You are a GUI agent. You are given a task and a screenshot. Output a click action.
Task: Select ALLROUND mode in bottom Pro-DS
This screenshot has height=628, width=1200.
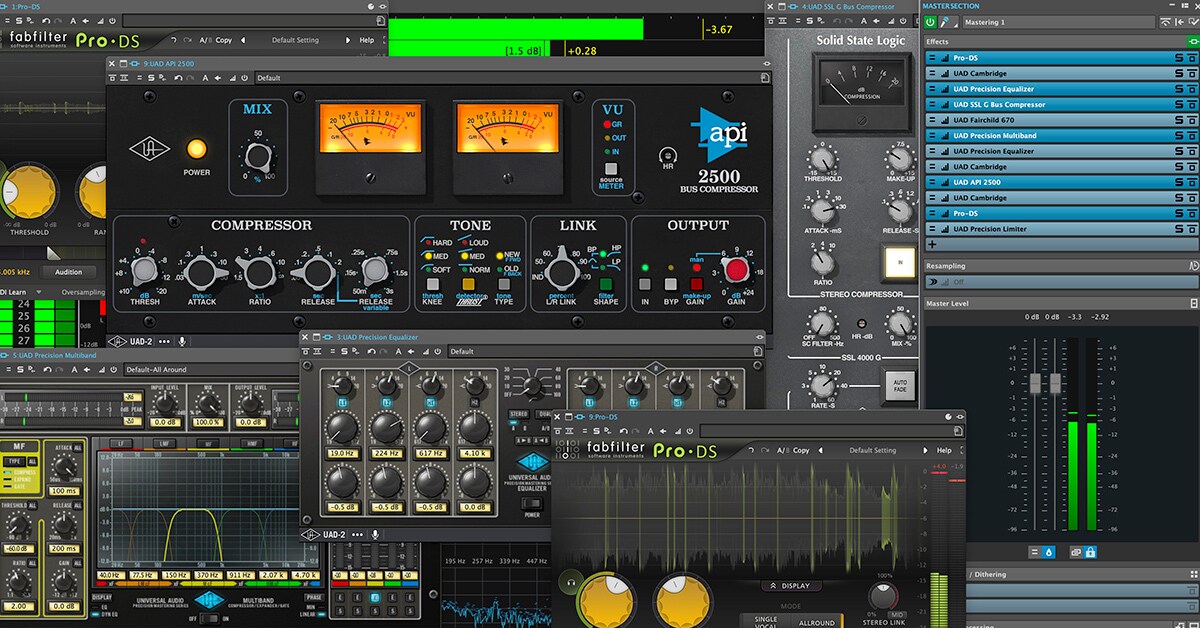click(818, 622)
